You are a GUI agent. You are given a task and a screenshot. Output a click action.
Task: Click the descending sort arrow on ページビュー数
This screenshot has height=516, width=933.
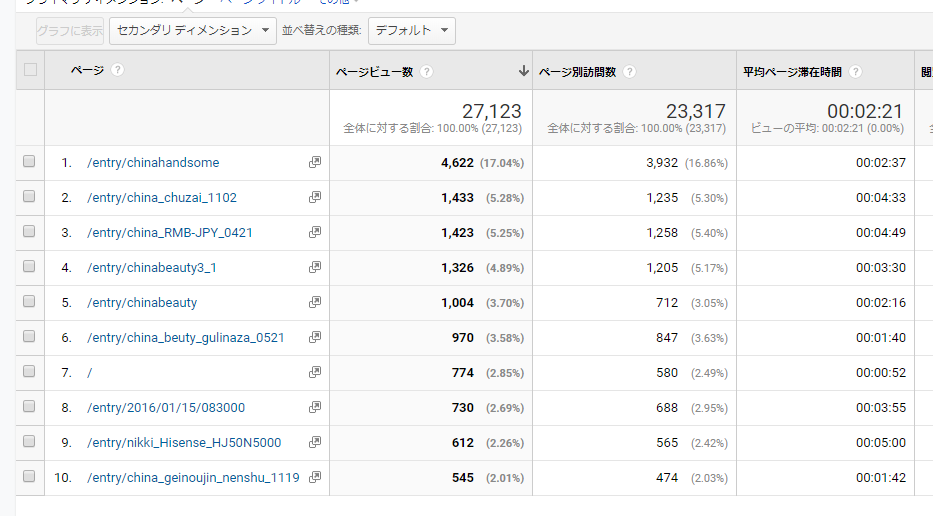pyautogui.click(x=524, y=71)
